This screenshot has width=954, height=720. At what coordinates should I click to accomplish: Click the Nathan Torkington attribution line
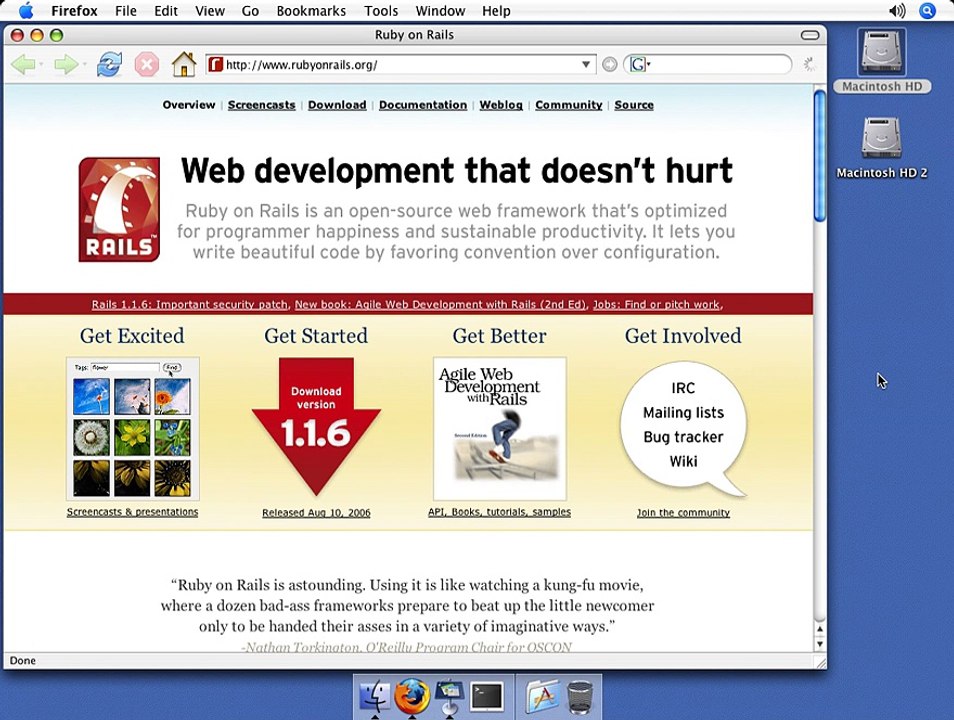click(406, 647)
